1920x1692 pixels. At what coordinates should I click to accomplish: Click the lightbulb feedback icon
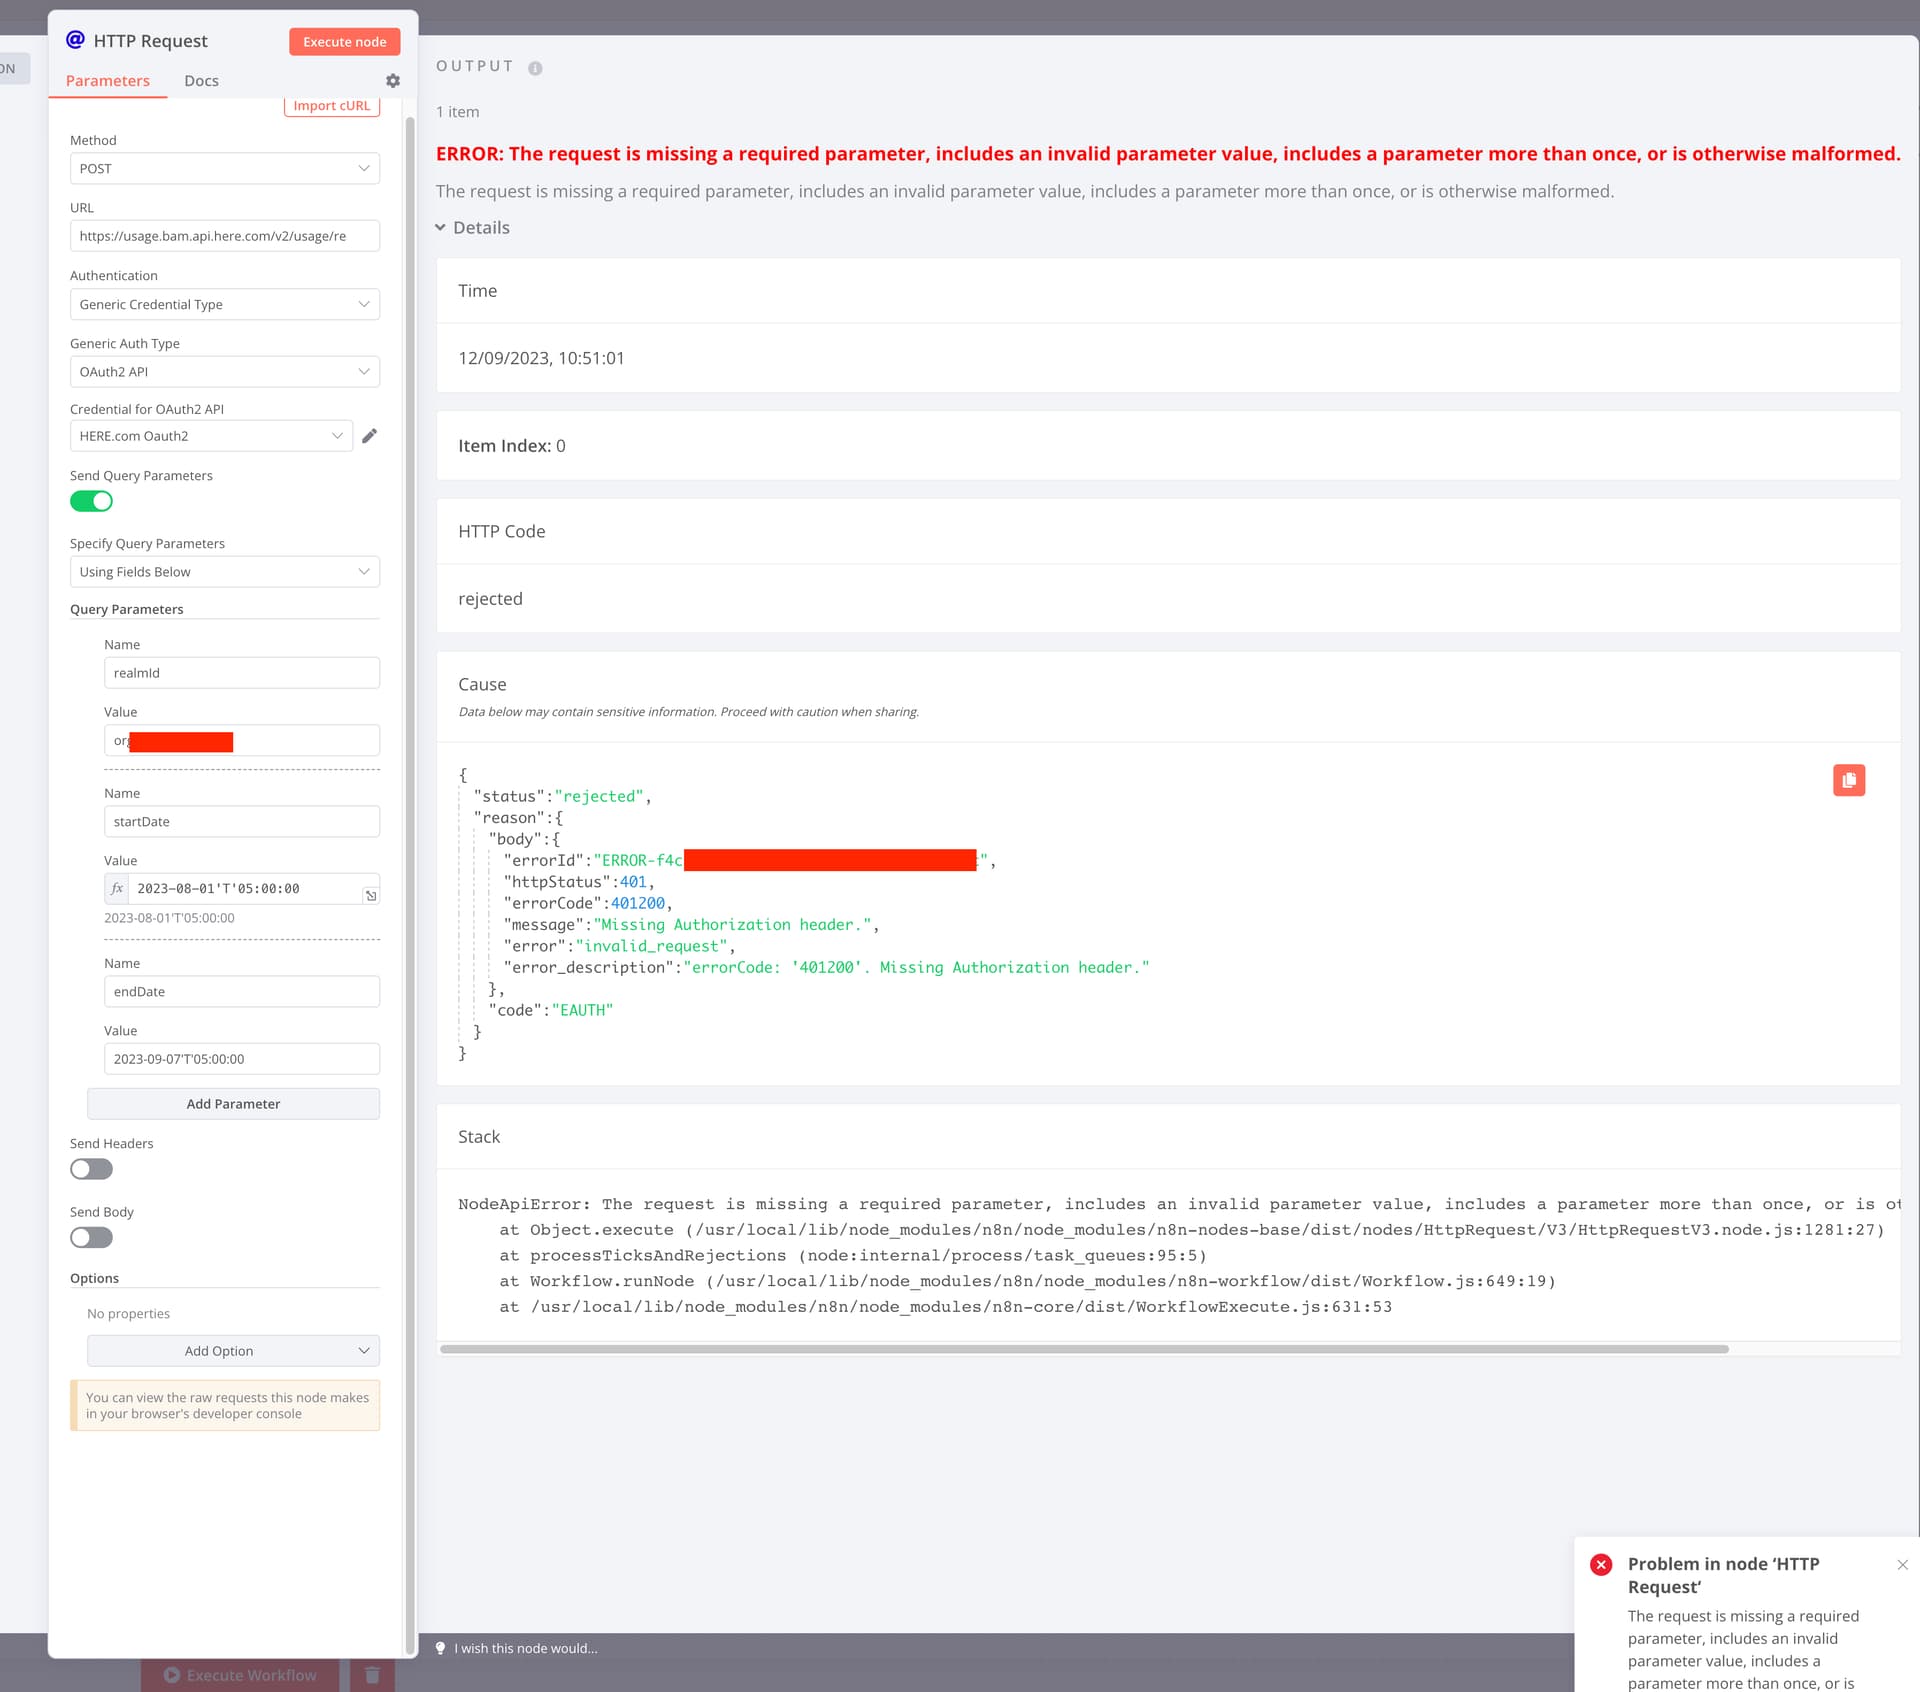click(440, 1648)
